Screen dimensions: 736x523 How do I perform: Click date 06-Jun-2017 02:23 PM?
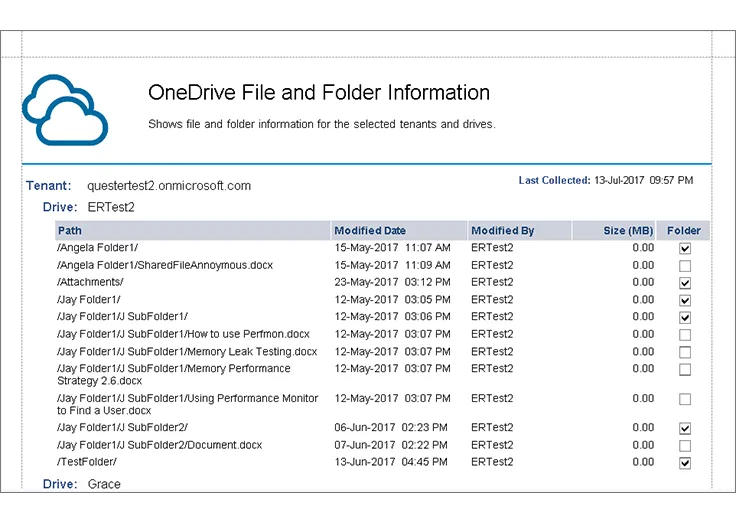coord(391,427)
